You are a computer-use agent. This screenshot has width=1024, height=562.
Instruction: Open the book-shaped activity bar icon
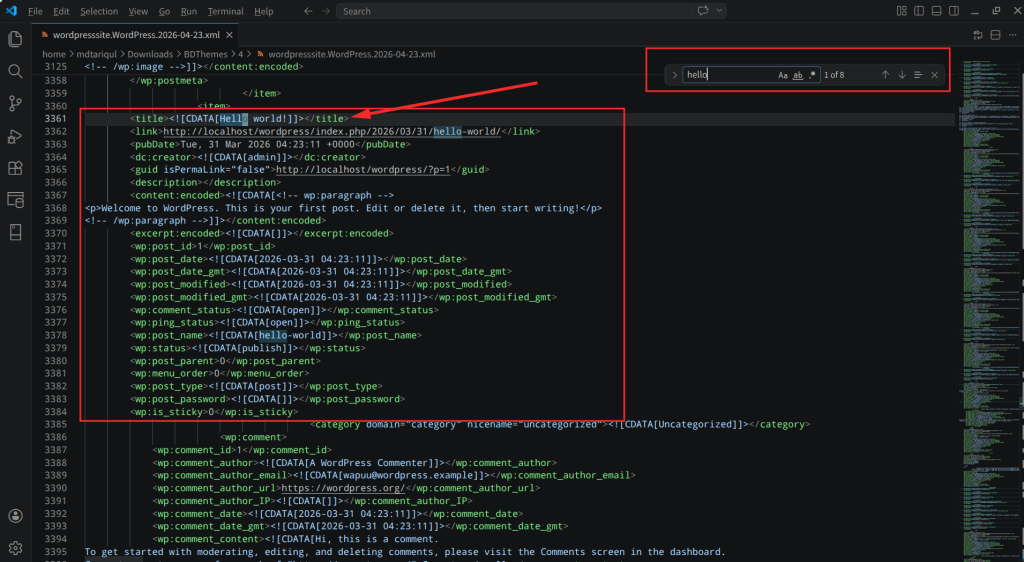[15, 232]
